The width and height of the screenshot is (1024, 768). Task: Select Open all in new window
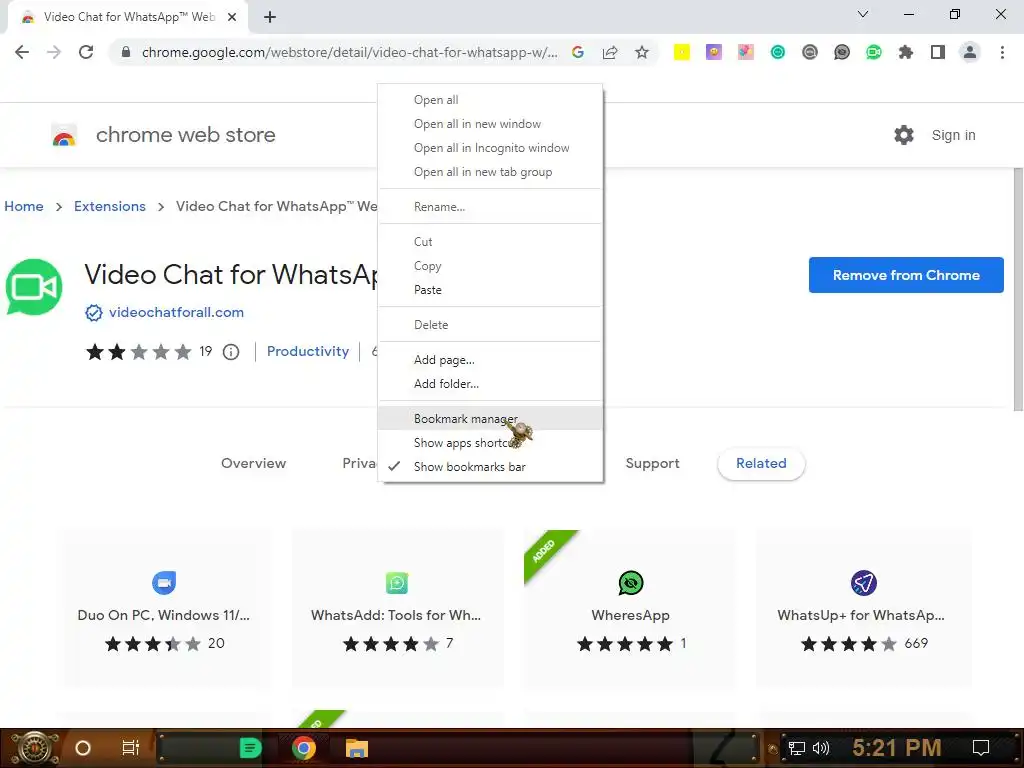(490, 124)
